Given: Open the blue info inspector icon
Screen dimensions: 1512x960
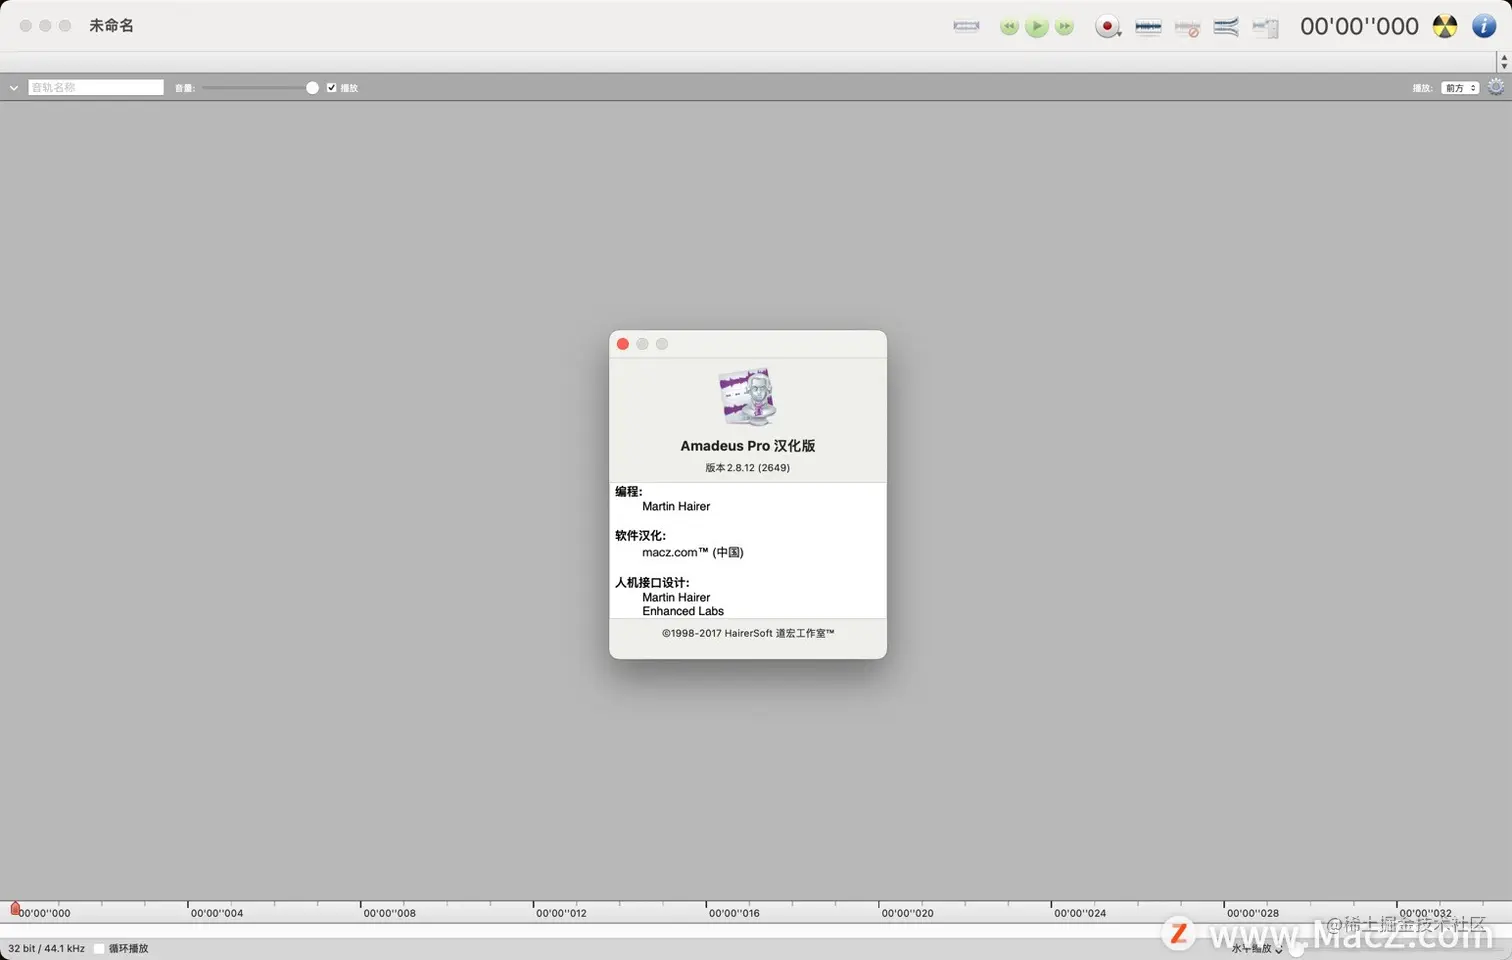Looking at the screenshot, I should point(1484,26).
